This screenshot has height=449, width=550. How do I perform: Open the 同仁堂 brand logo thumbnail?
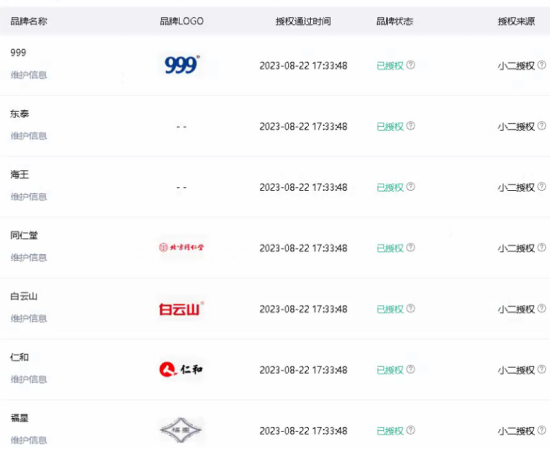pos(181,247)
